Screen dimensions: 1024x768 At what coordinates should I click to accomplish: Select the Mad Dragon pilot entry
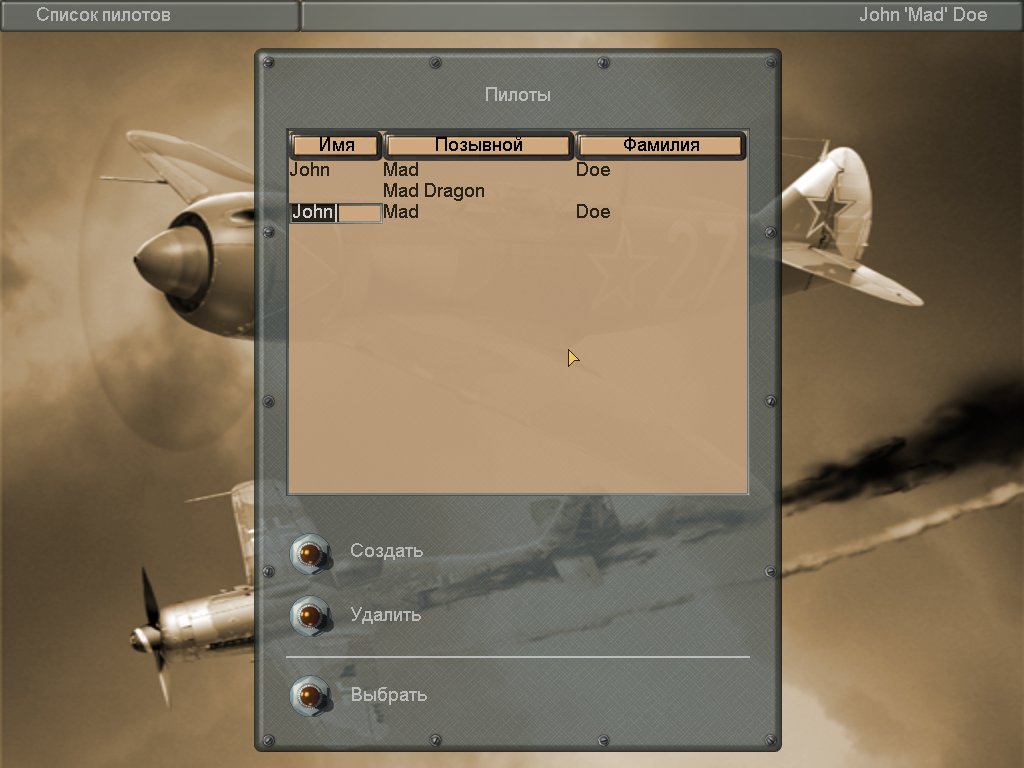pyautogui.click(x=434, y=191)
